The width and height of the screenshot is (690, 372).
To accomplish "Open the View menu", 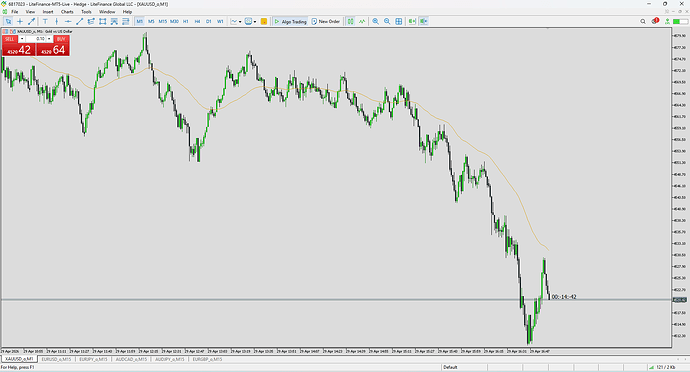I will click(x=30, y=12).
